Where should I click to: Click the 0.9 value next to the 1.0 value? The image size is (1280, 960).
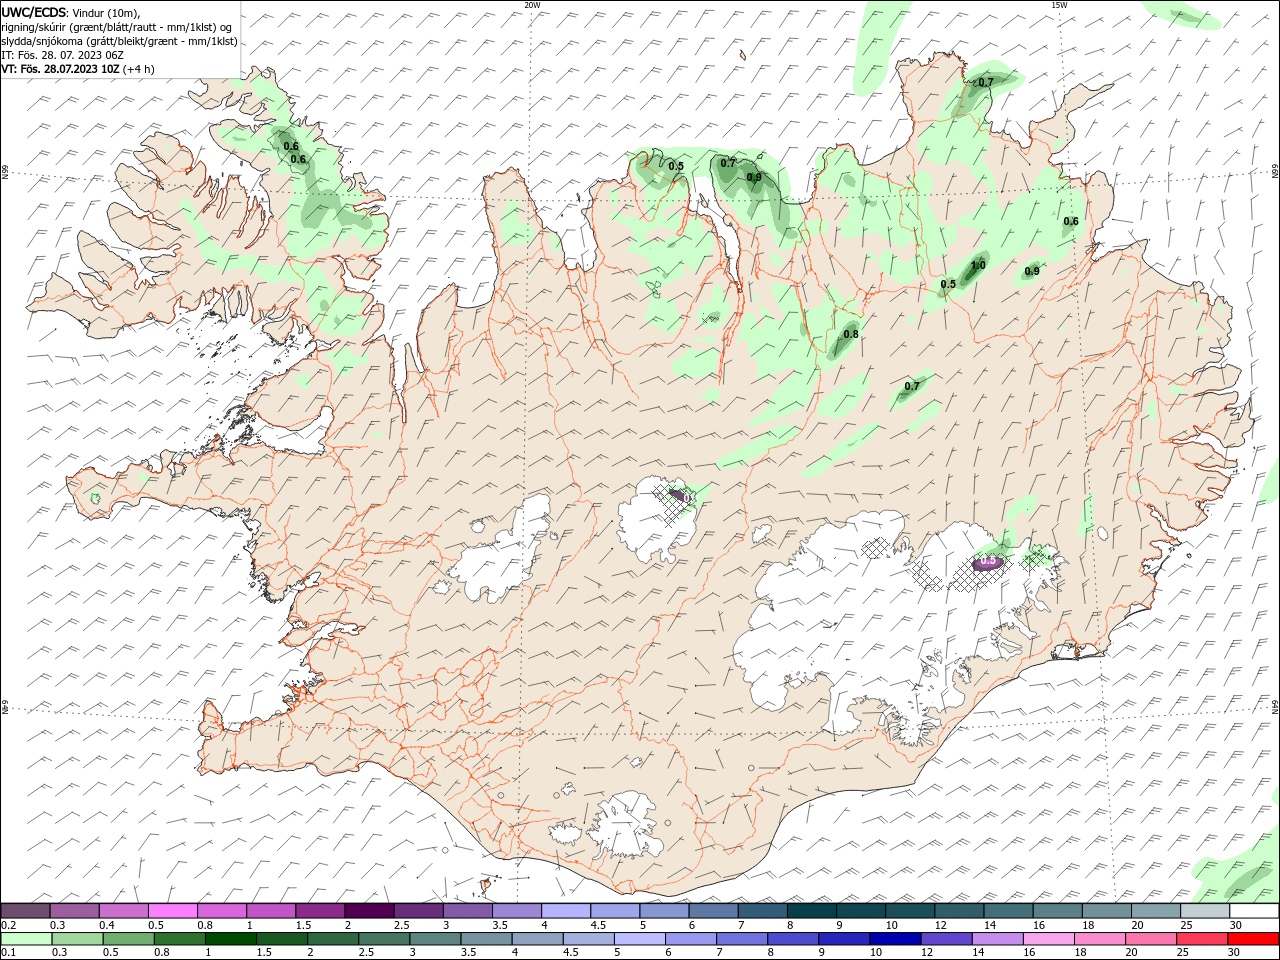pos(1032,271)
